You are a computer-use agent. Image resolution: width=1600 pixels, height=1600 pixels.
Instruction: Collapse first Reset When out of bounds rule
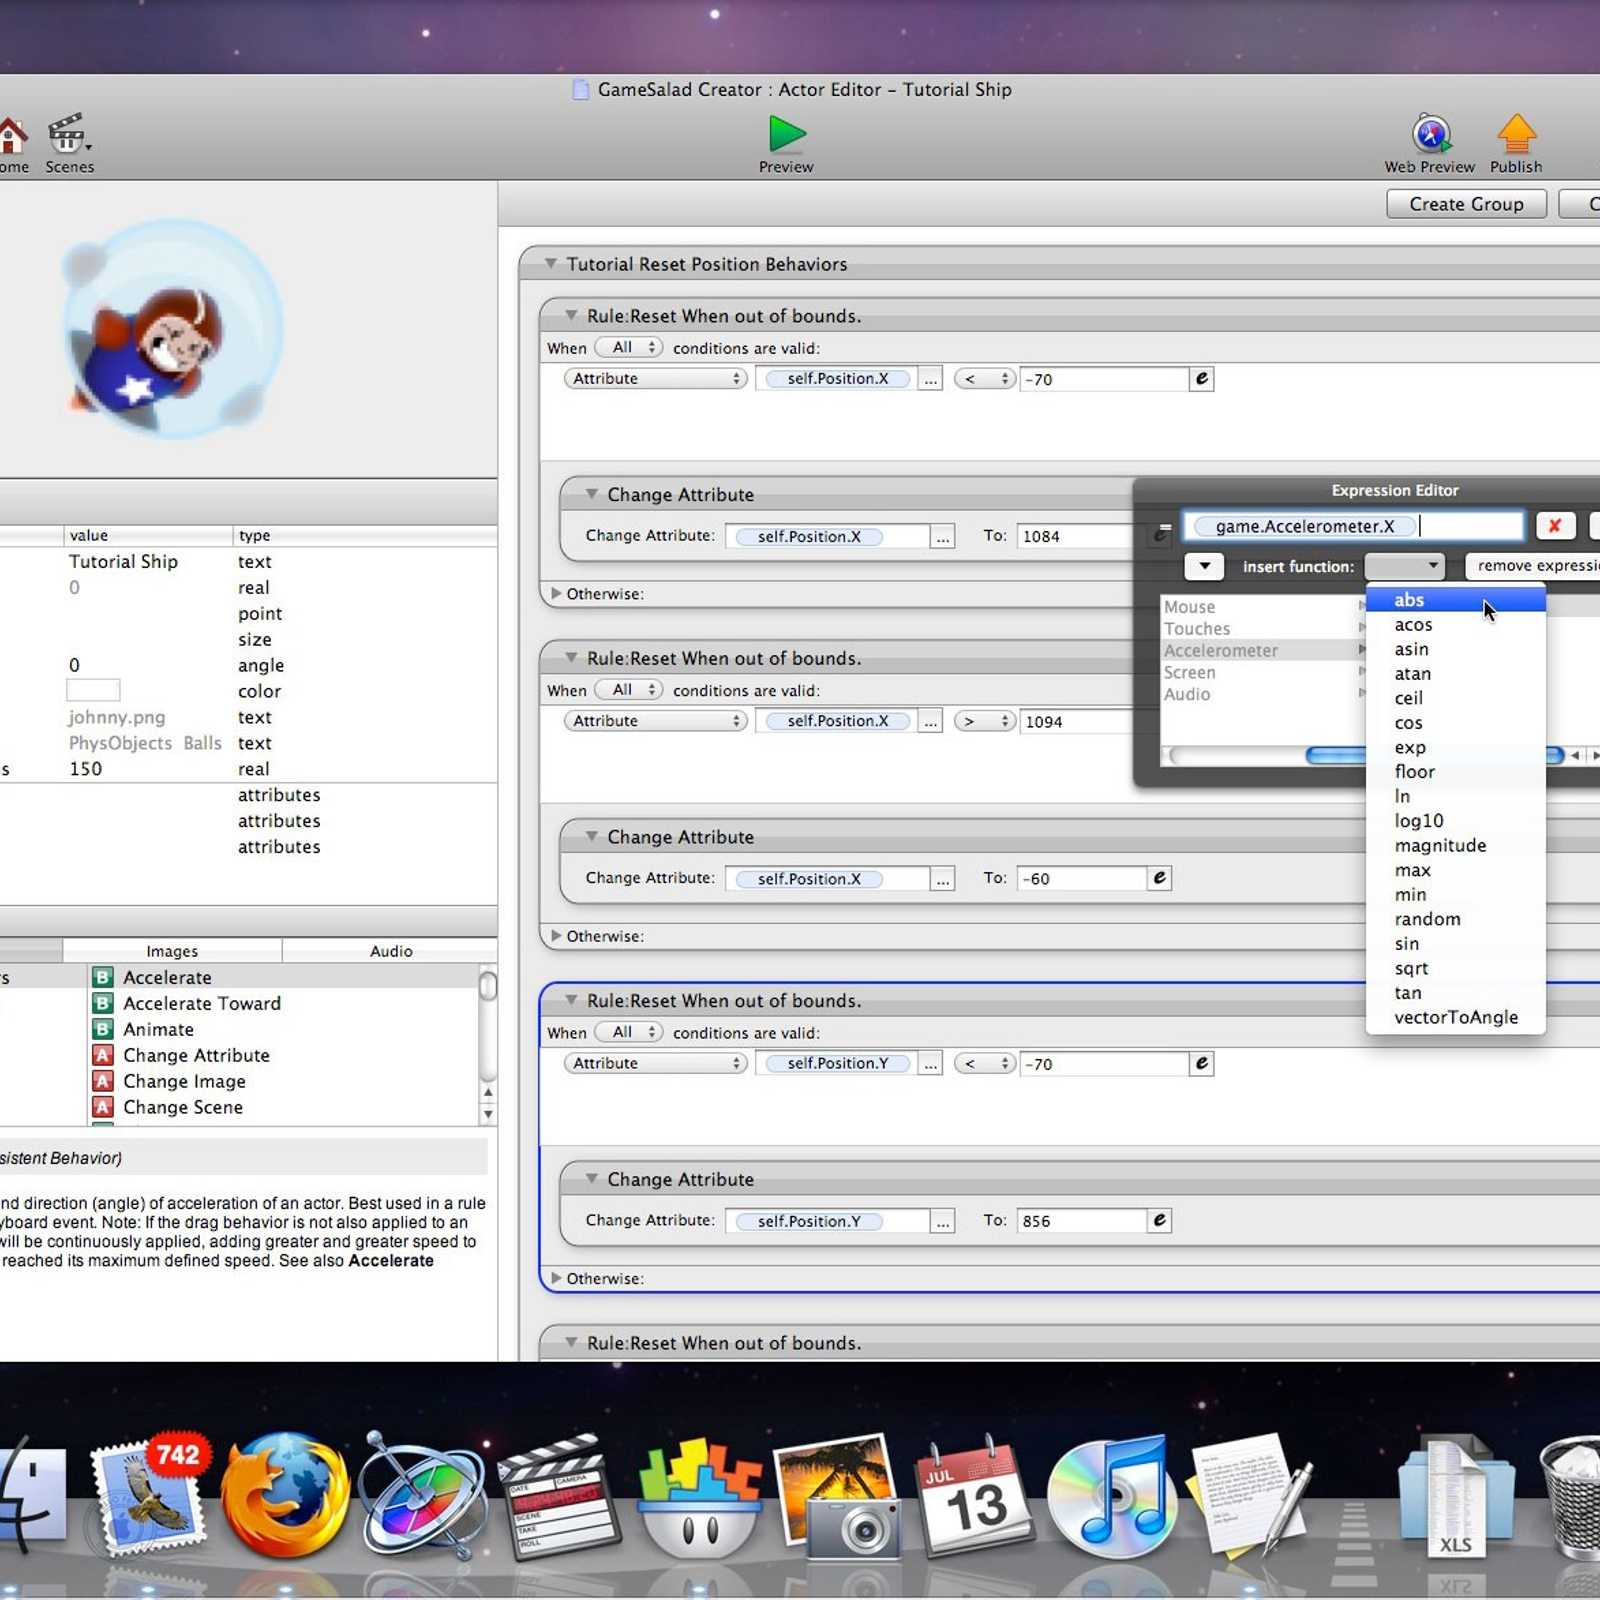coord(571,315)
